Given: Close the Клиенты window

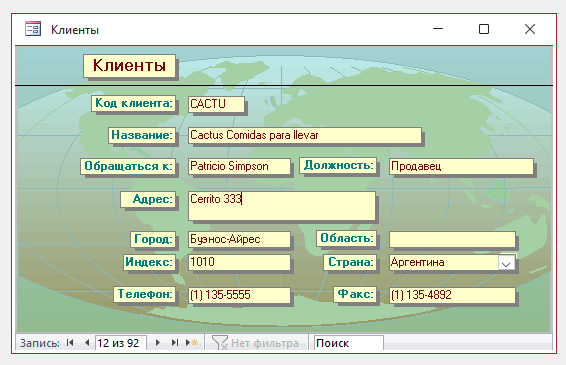Looking at the screenshot, I should (530, 29).
